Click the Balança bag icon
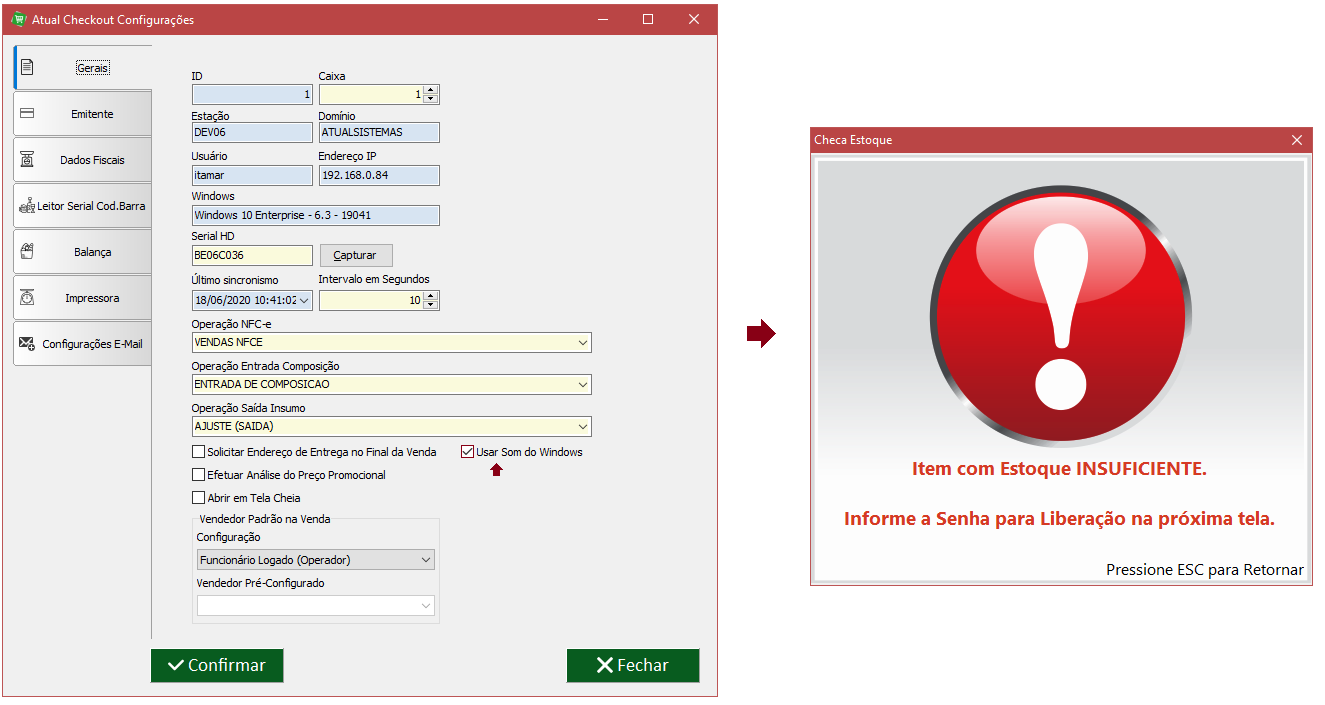Viewport: 1325px width, 705px height. click(x=27, y=252)
